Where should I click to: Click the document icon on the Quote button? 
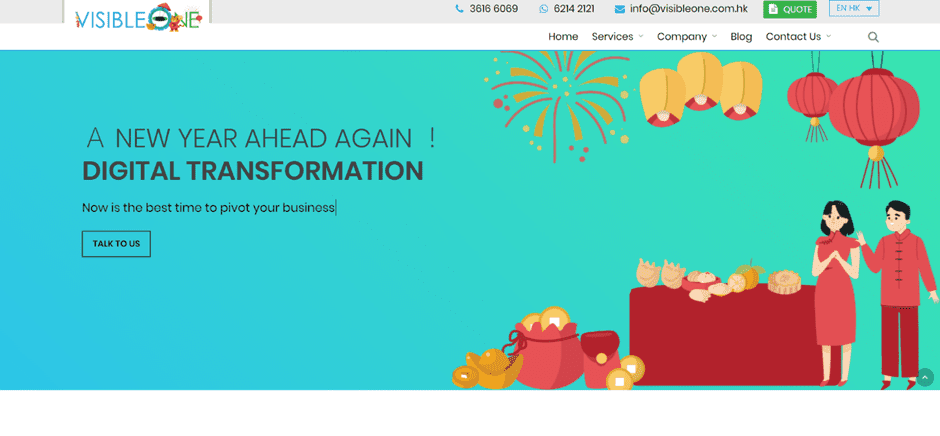pyautogui.click(x=773, y=9)
